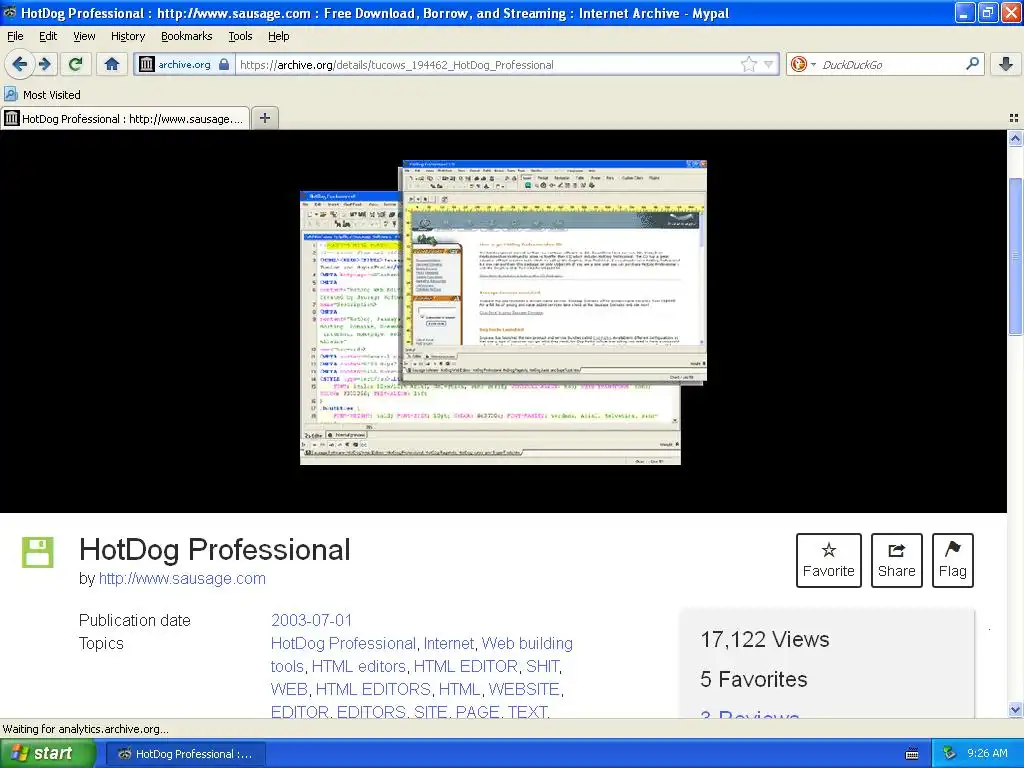Click the 9:26 AM clock
Image resolution: width=1024 pixels, height=768 pixels.
[x=987, y=754]
